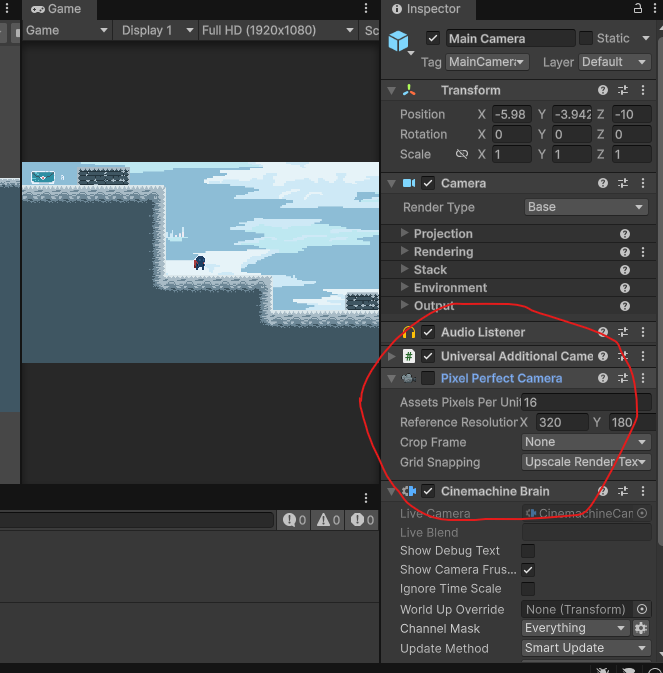Open the Default Layer dropdown
This screenshot has height=673, width=663.
(615, 62)
